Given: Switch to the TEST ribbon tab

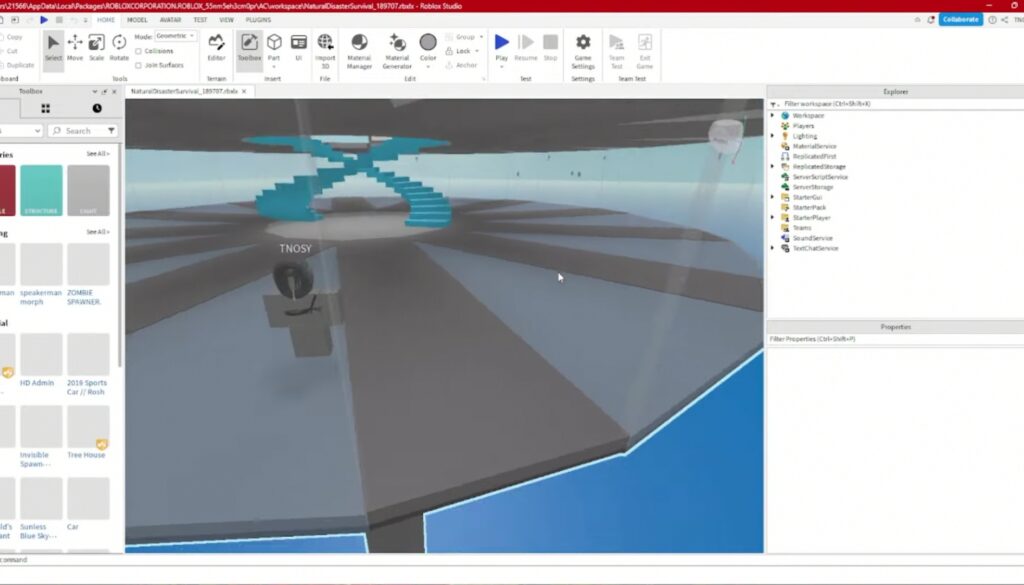Looking at the screenshot, I should (x=200, y=20).
